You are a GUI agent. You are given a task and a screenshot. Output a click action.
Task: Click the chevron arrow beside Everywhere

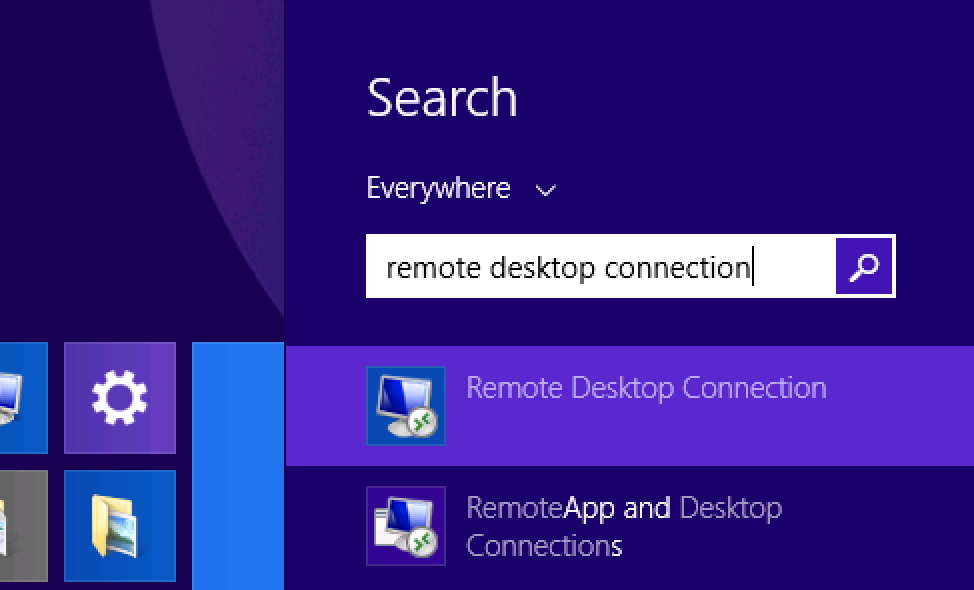tap(546, 190)
